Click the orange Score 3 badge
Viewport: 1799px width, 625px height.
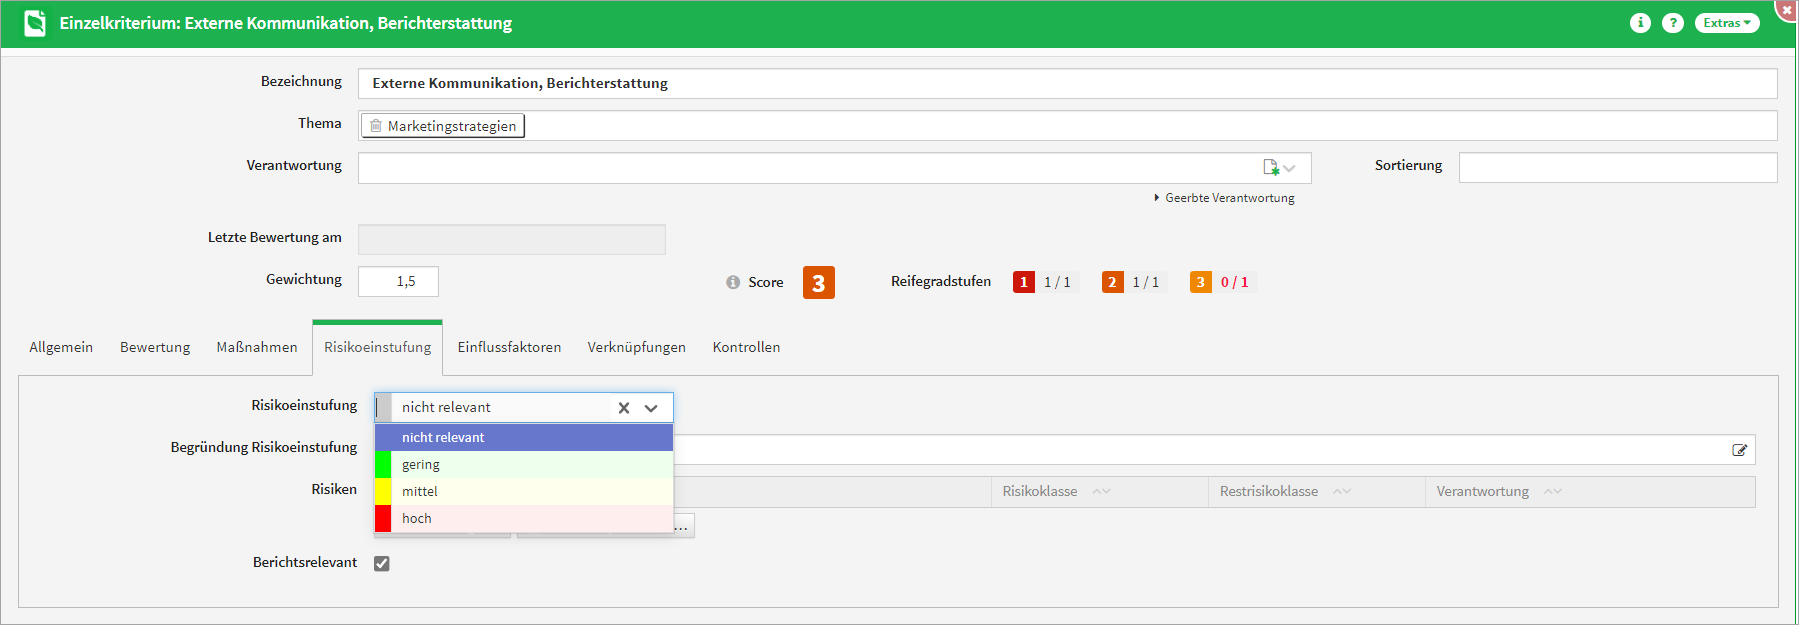818,283
